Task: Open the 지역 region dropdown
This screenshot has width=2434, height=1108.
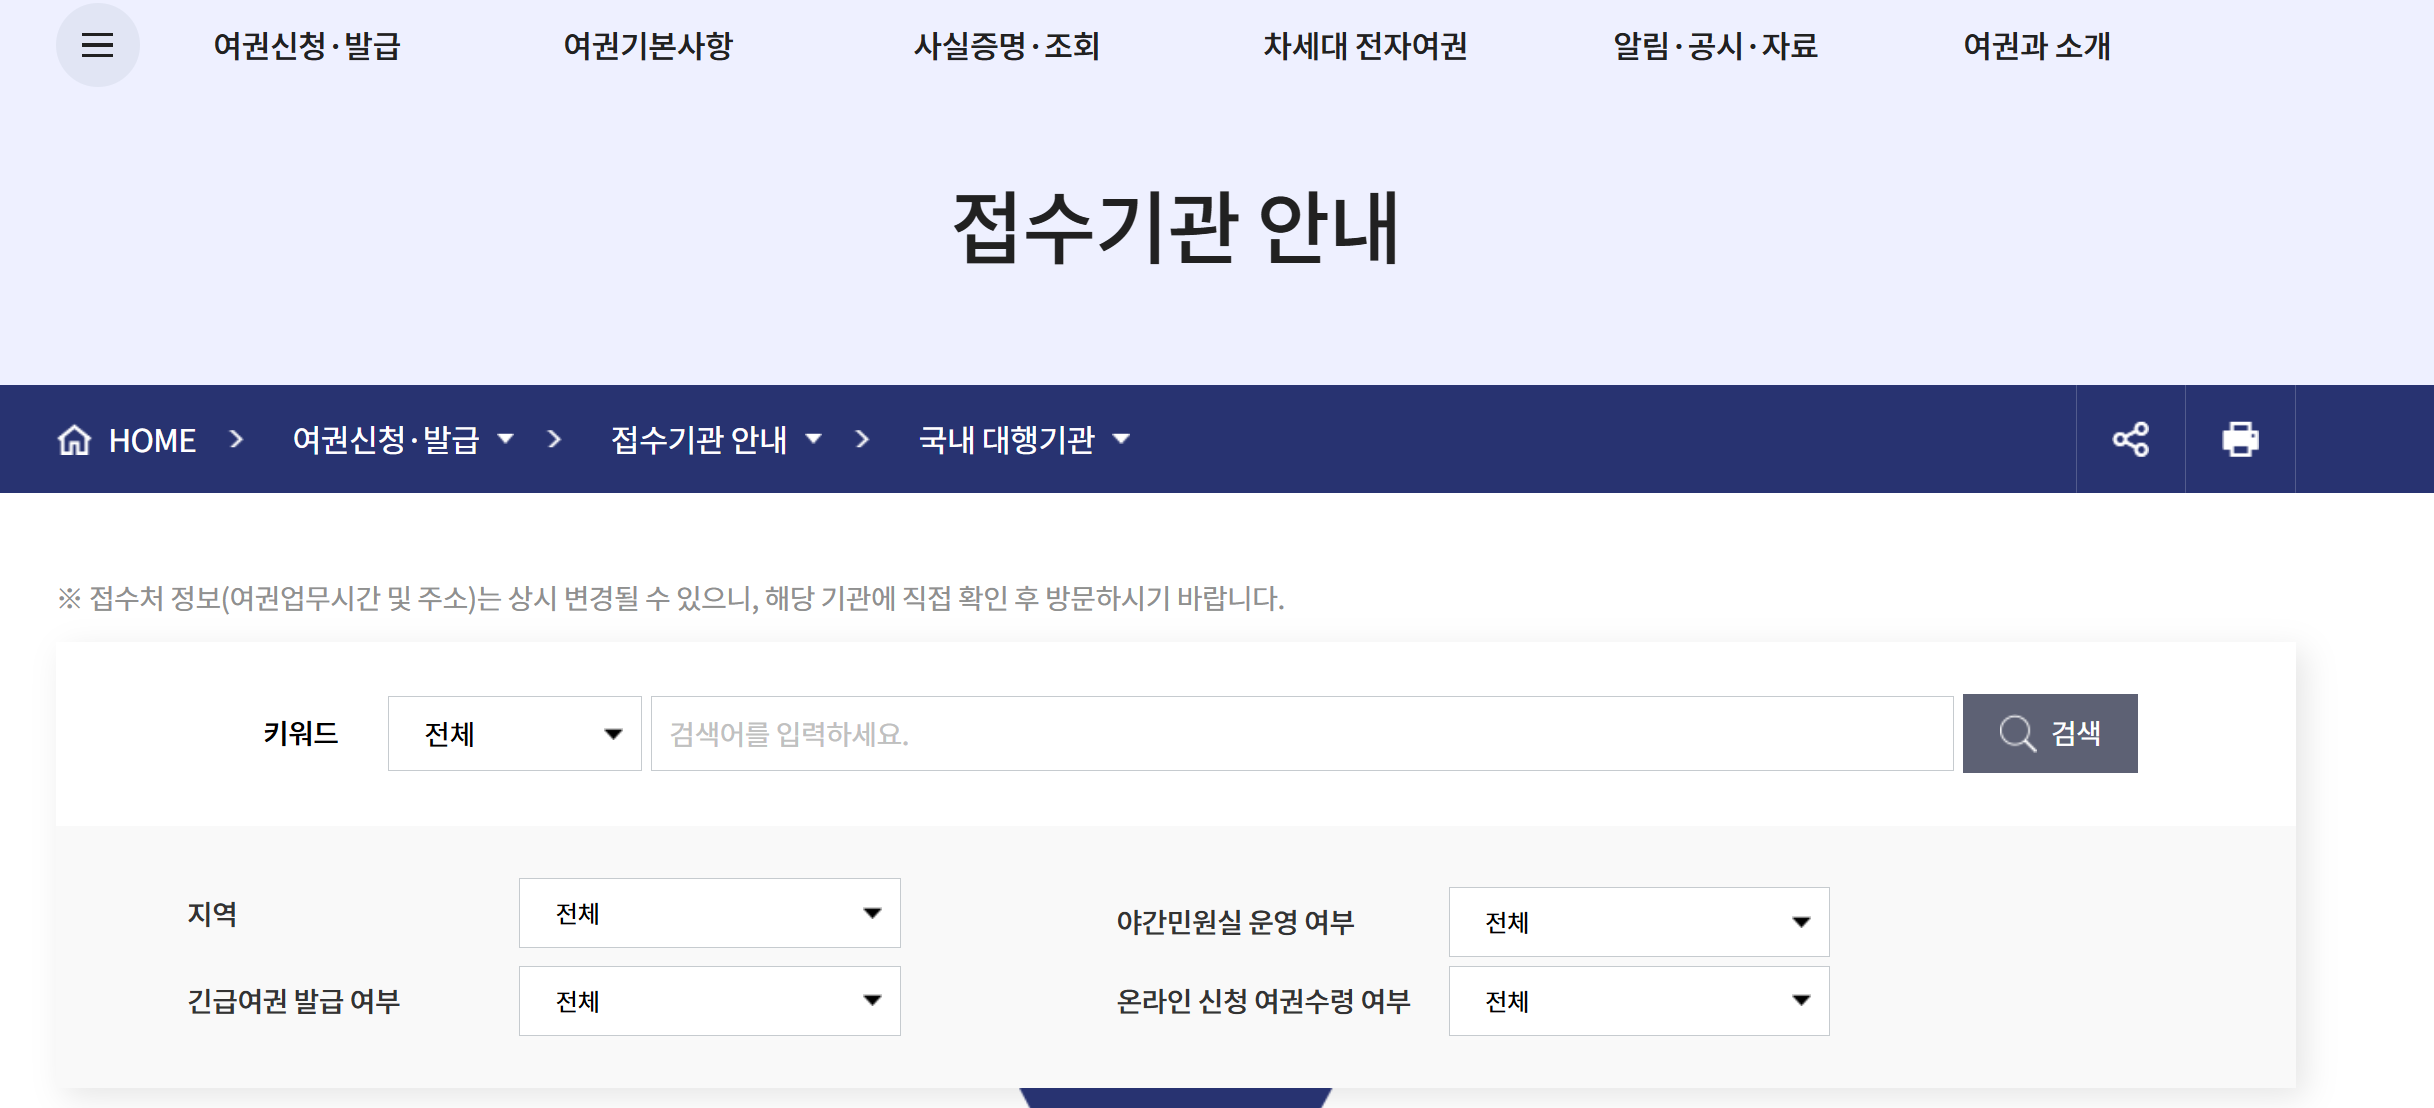Action: tap(709, 913)
